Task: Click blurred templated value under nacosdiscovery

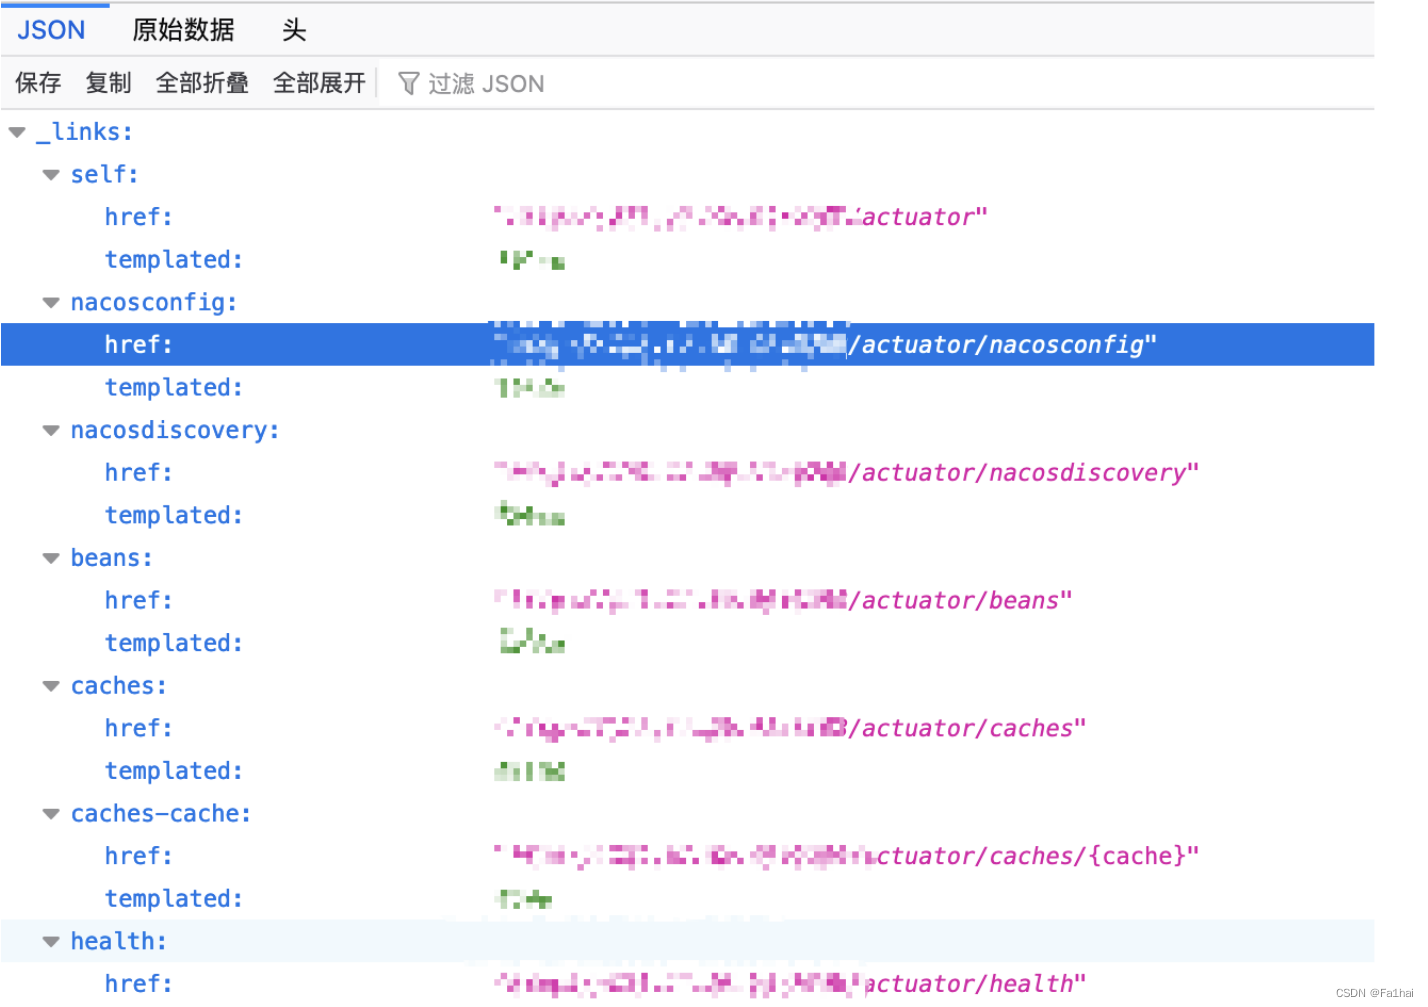Action: click(x=532, y=516)
